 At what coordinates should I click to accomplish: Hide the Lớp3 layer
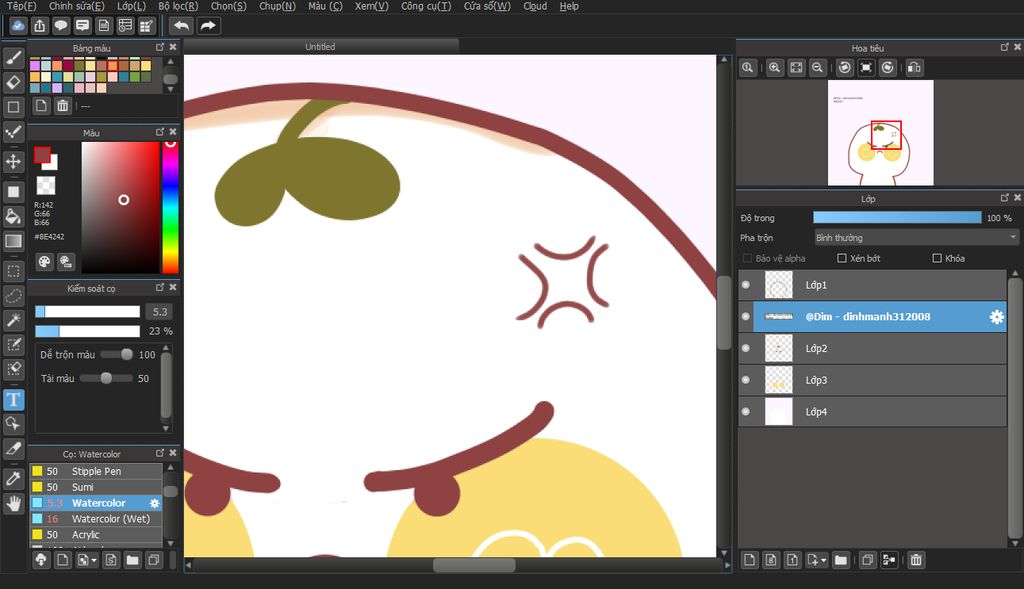[x=746, y=380]
